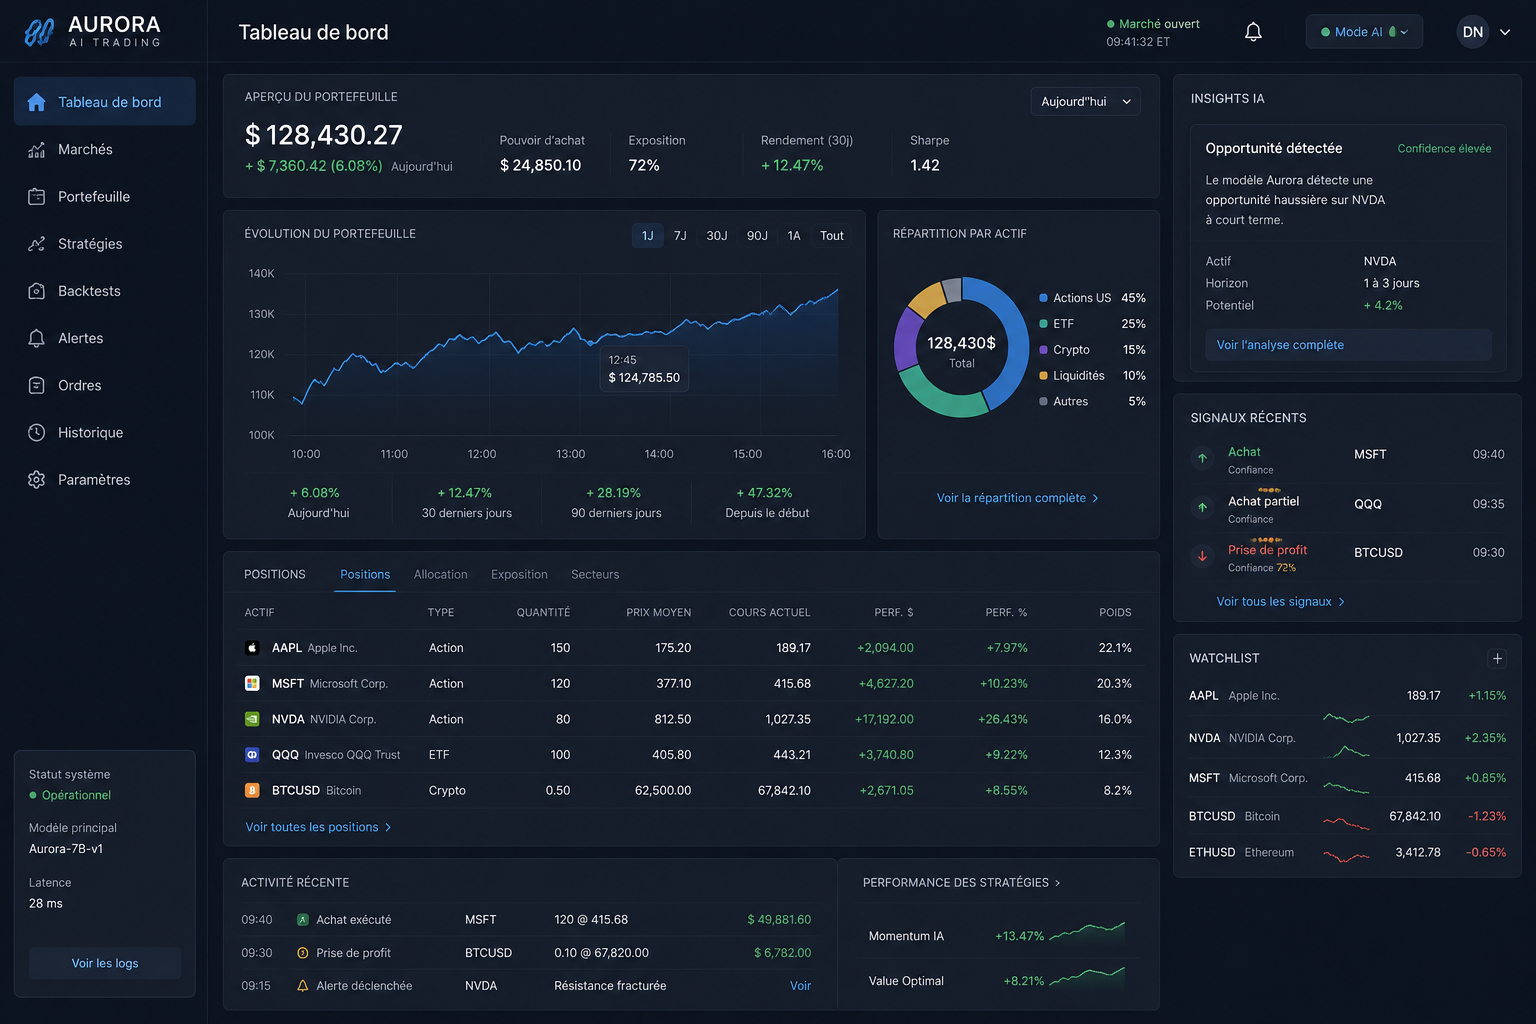Viewport: 1536px width, 1024px height.
Task: Expand the Mode AI dropdown
Action: 1364,32
